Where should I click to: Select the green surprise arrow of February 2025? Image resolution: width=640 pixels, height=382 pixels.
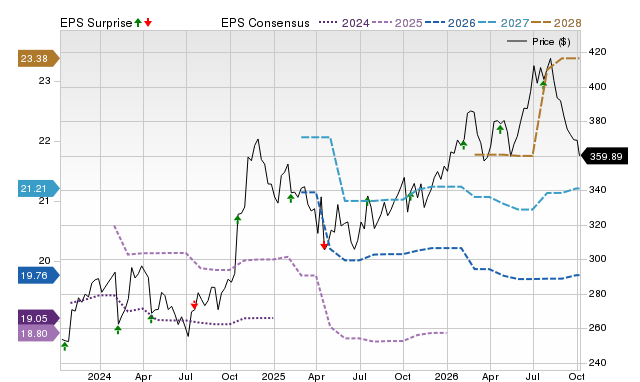290,198
